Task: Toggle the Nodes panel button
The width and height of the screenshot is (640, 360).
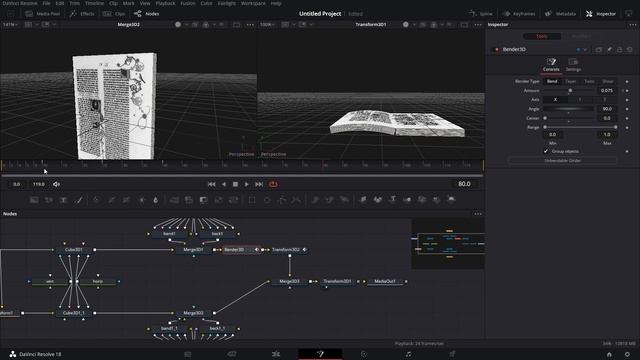Action: 147,13
